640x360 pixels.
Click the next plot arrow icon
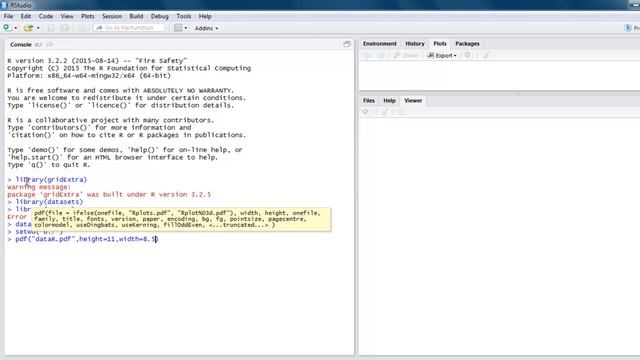pyautogui.click(x=381, y=56)
